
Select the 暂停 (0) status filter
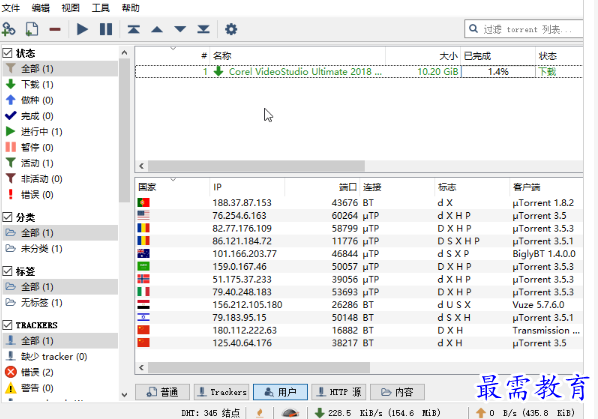[60, 147]
